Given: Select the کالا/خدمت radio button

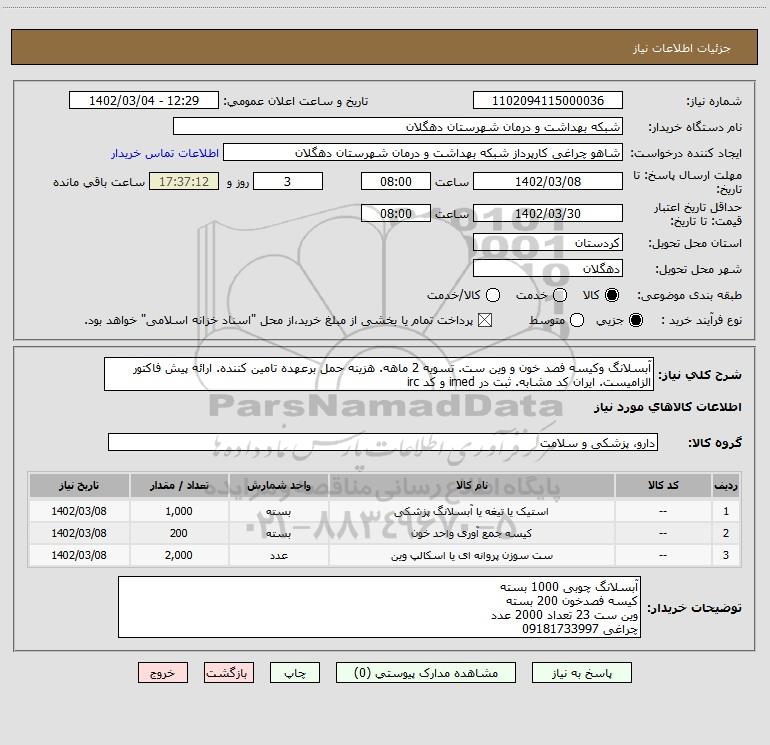Looking at the screenshot, I should pyautogui.click(x=493, y=295).
